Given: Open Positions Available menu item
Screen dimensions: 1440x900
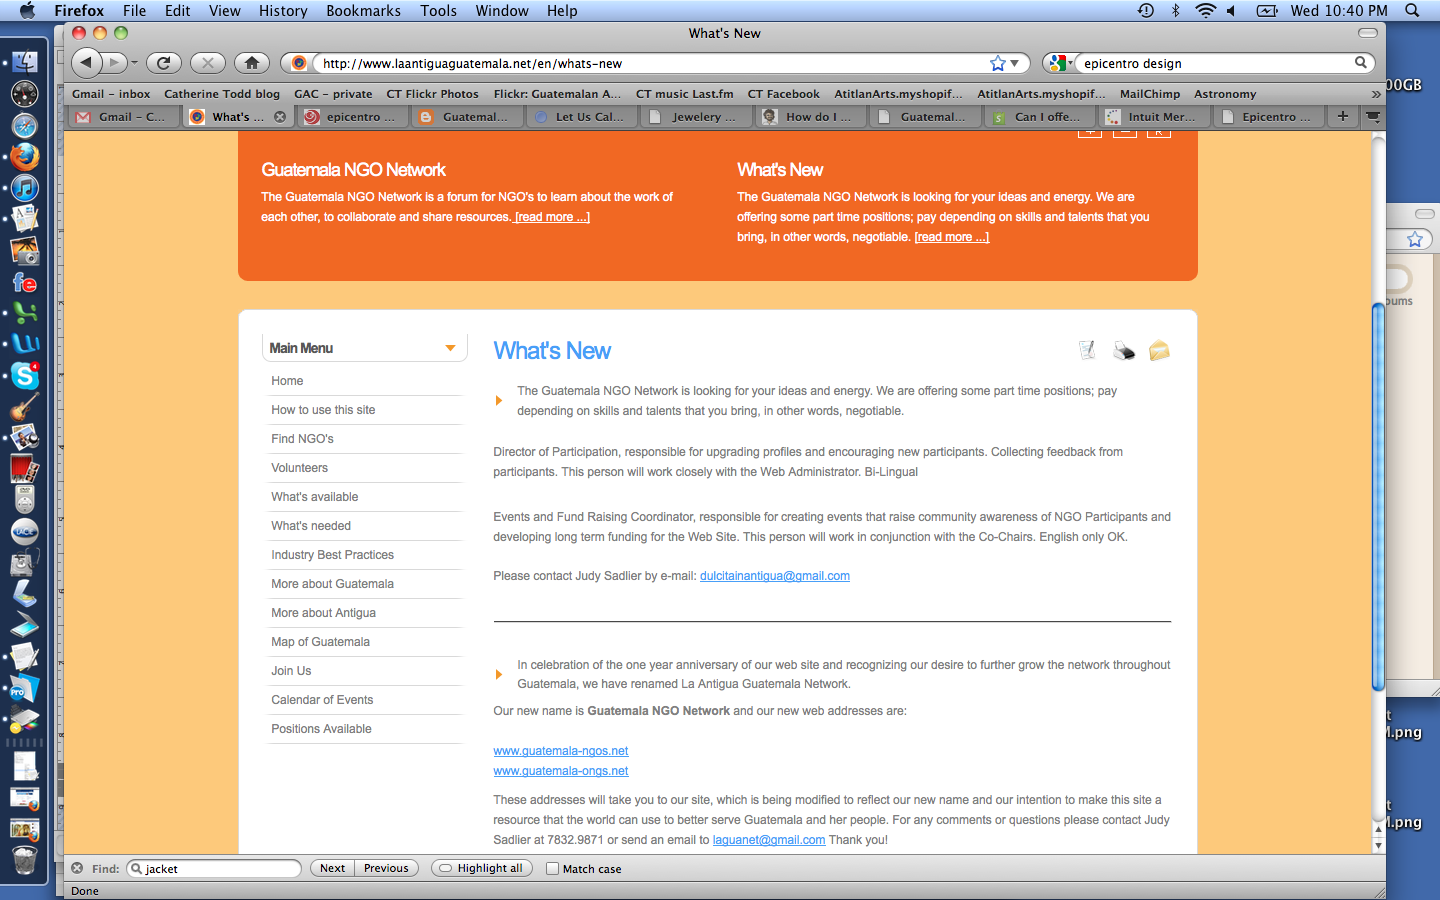Looking at the screenshot, I should tap(321, 729).
